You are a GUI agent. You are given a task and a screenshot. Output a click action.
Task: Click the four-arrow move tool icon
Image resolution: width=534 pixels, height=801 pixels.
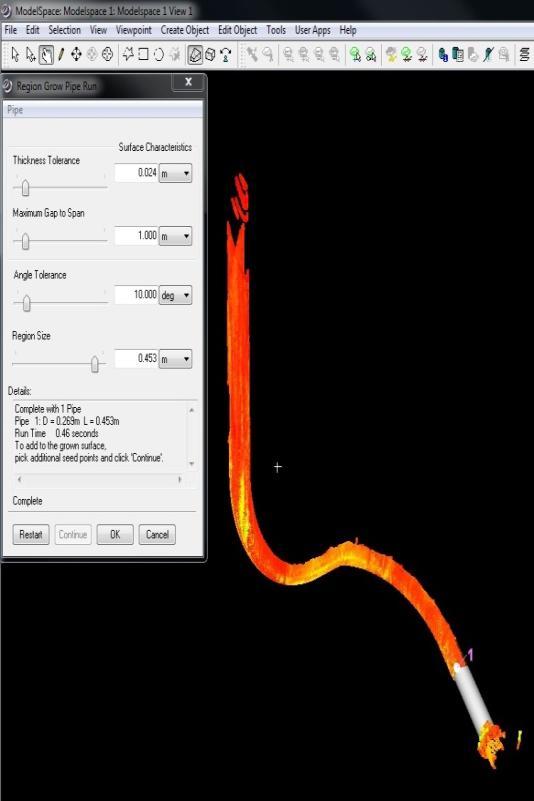76,54
